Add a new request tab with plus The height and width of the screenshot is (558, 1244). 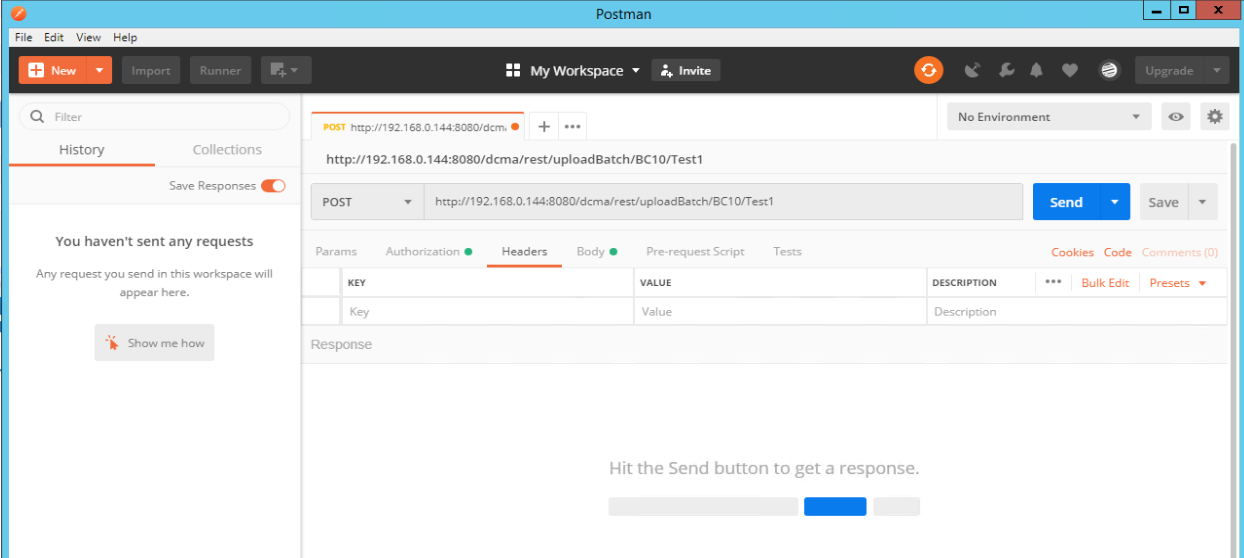544,127
